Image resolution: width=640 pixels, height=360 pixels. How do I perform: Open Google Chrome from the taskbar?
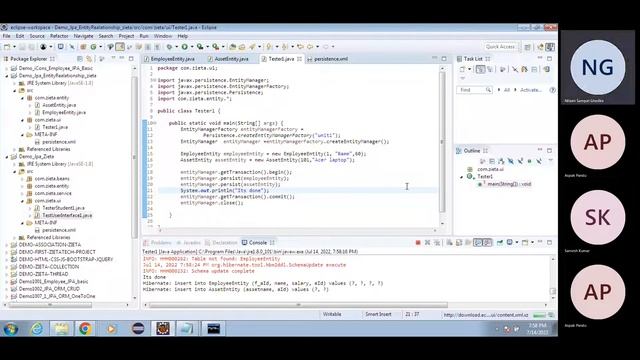coord(85,329)
